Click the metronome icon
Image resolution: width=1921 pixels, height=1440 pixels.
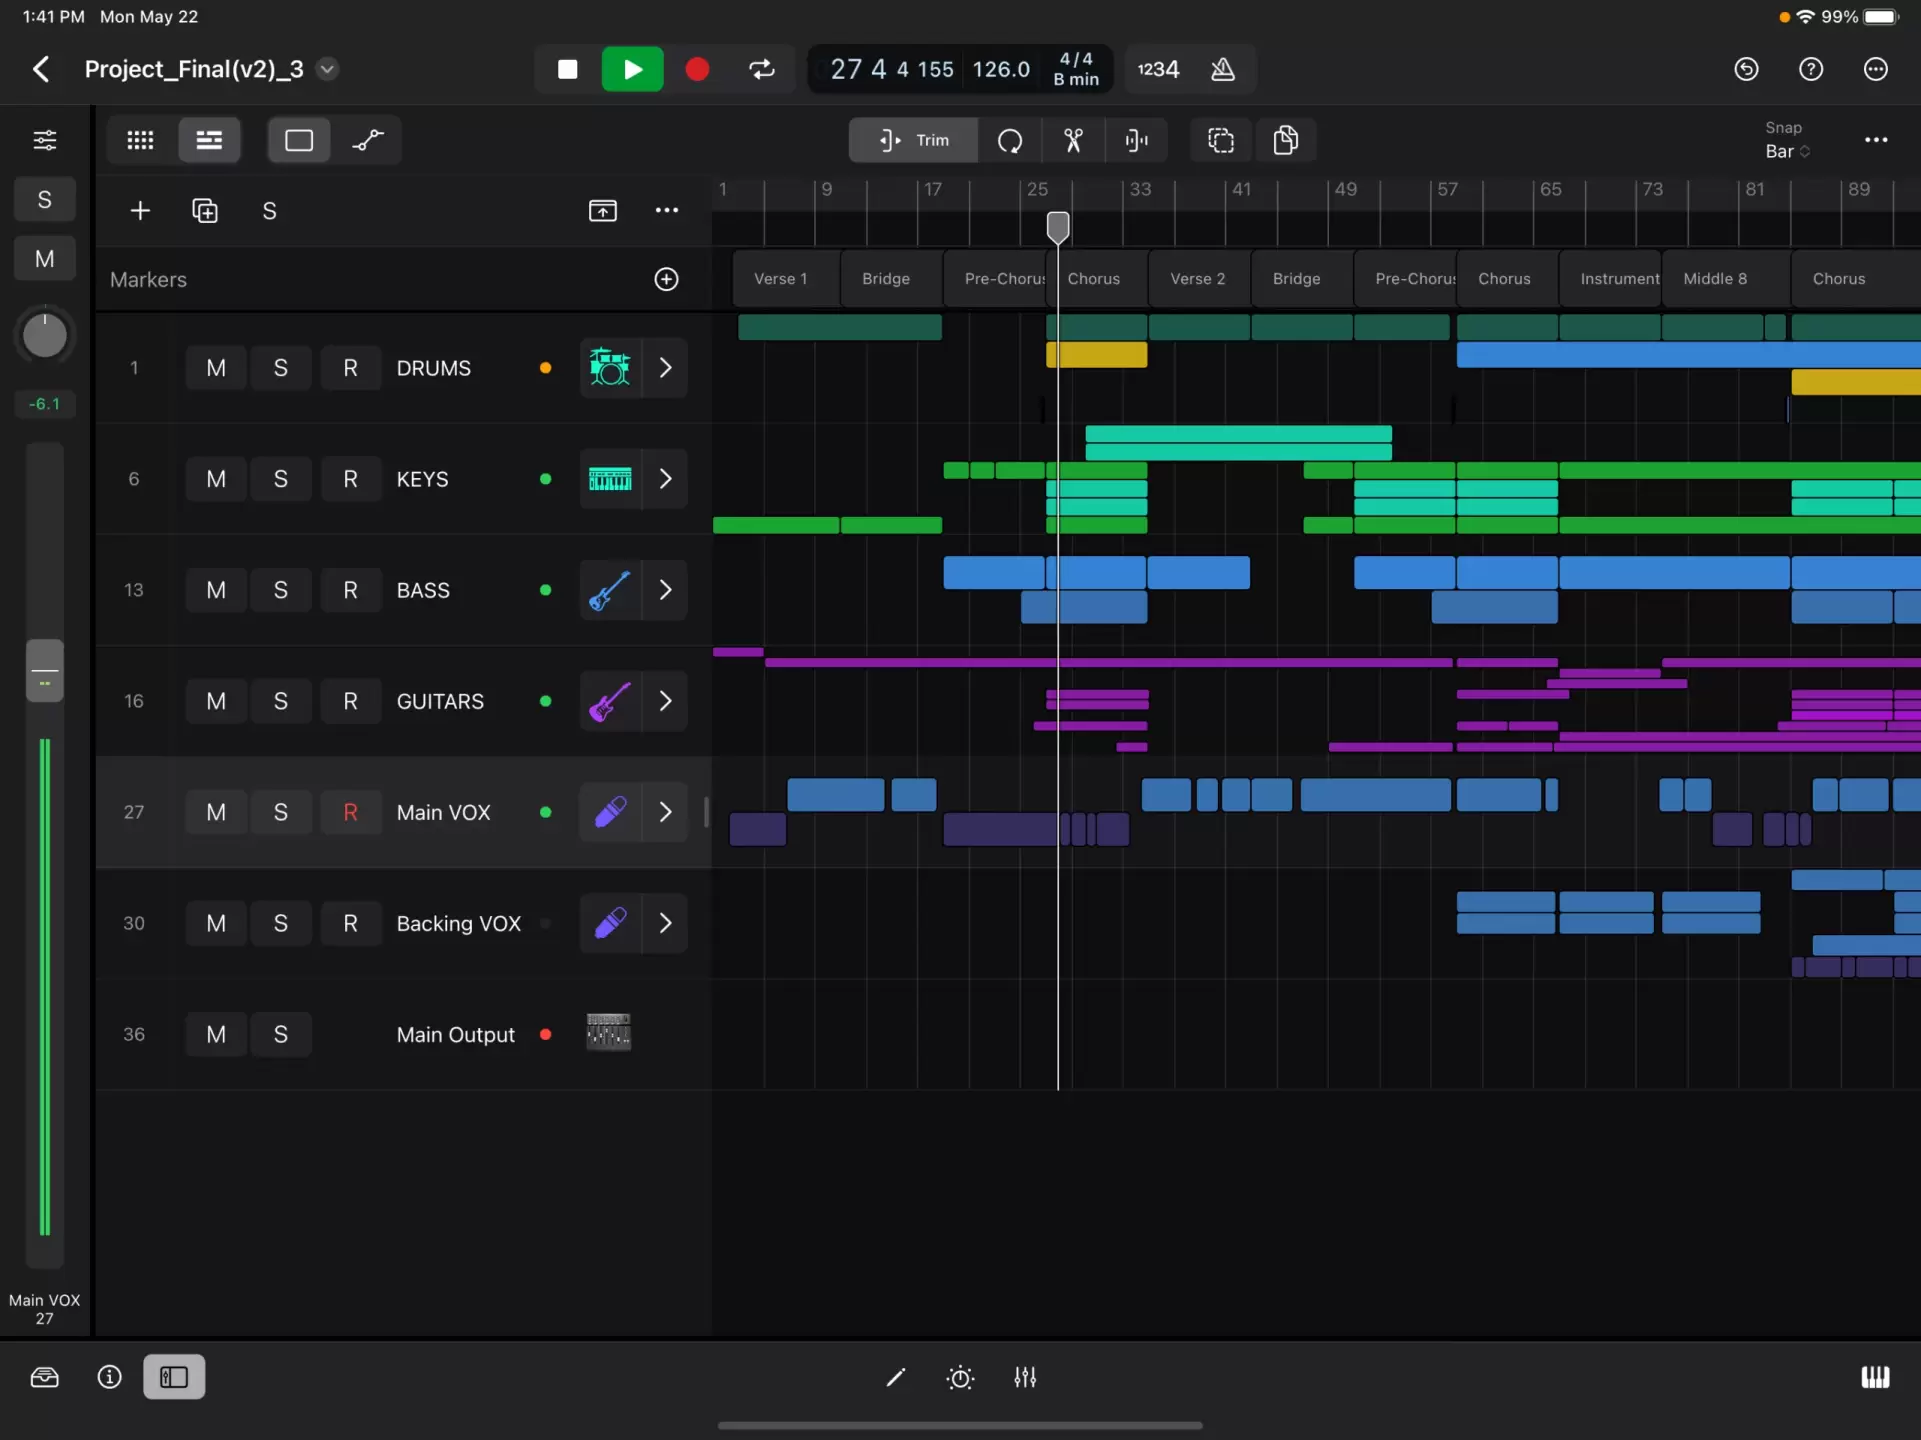[x=1222, y=69]
